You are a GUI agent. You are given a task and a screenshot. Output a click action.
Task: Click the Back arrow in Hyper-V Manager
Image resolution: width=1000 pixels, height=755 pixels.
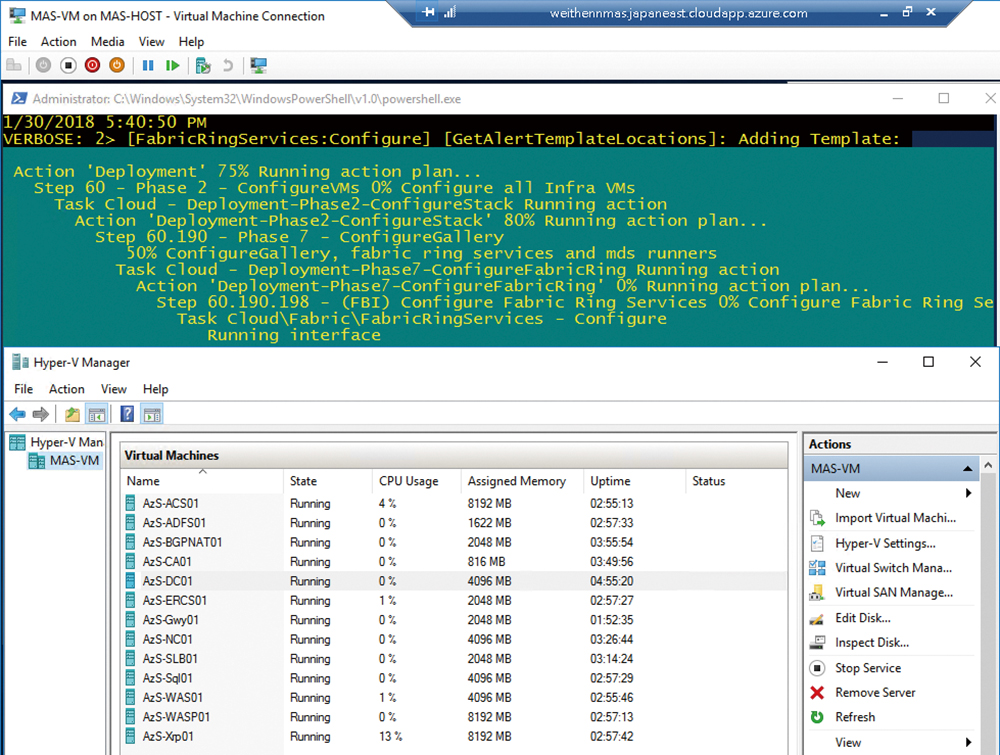point(17,414)
